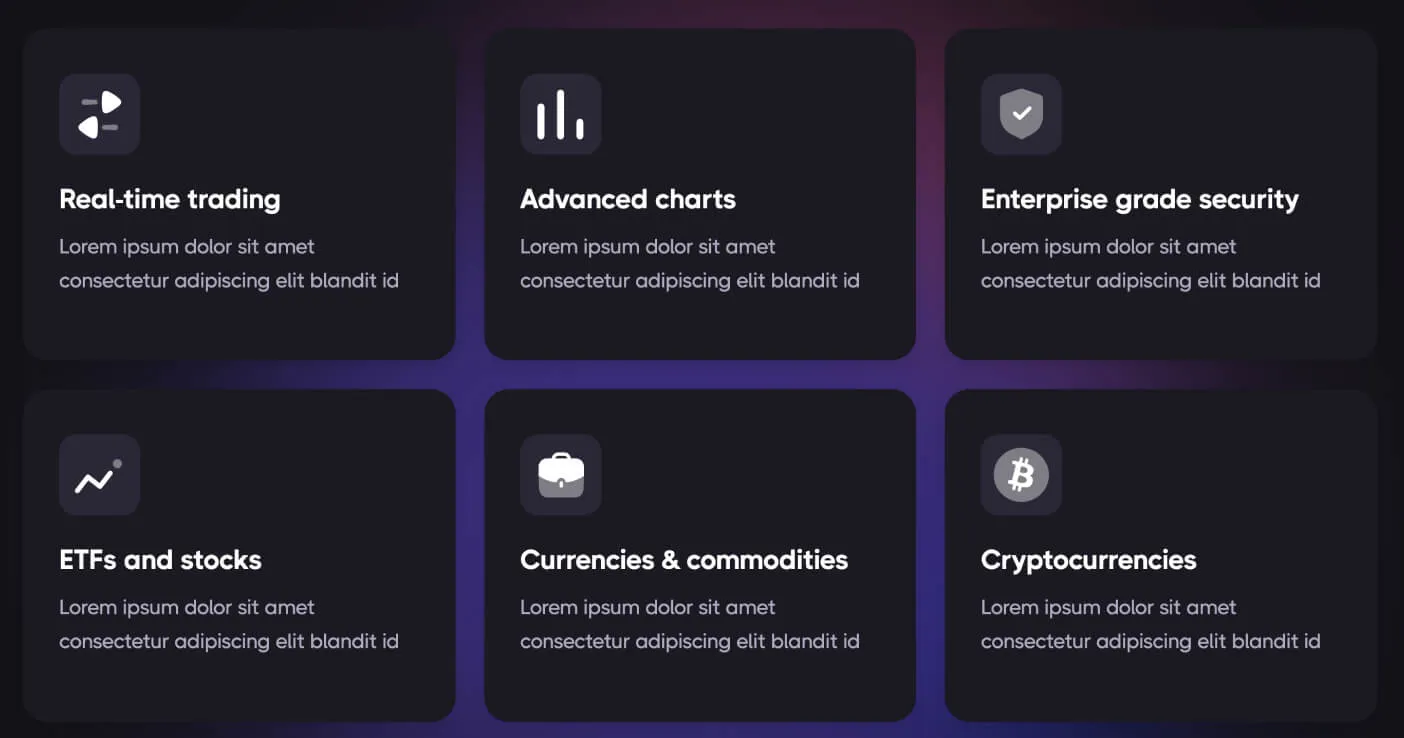Select the ETFs and stocks trend line icon
Image resolution: width=1404 pixels, height=738 pixels.
99,475
